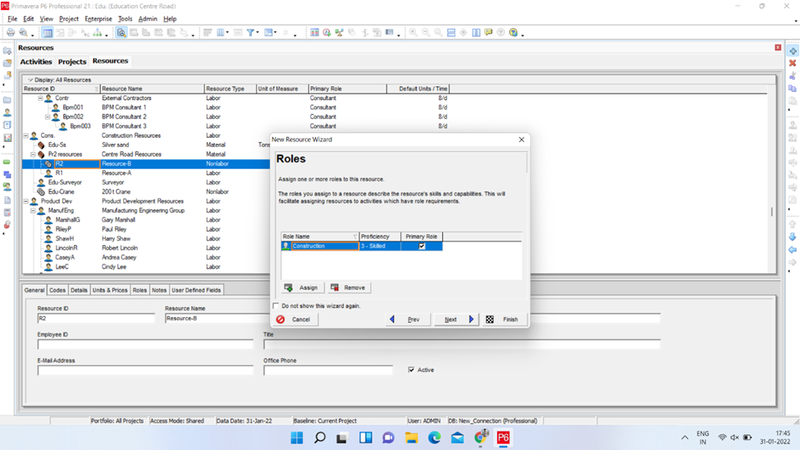Click the Office Phone input field
The image size is (800, 450).
(328, 370)
